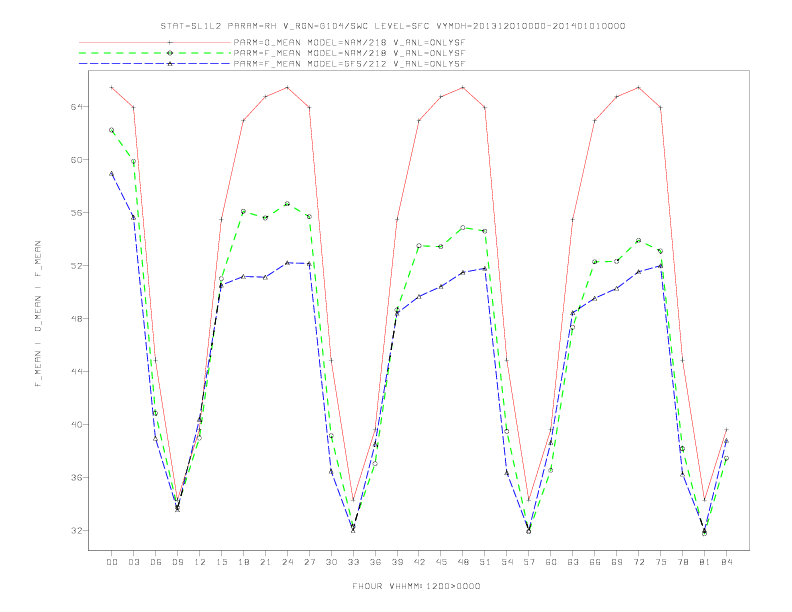Click the x-axis tick label 12
Image resolution: width=792 pixels, height=612 pixels.
(200, 562)
